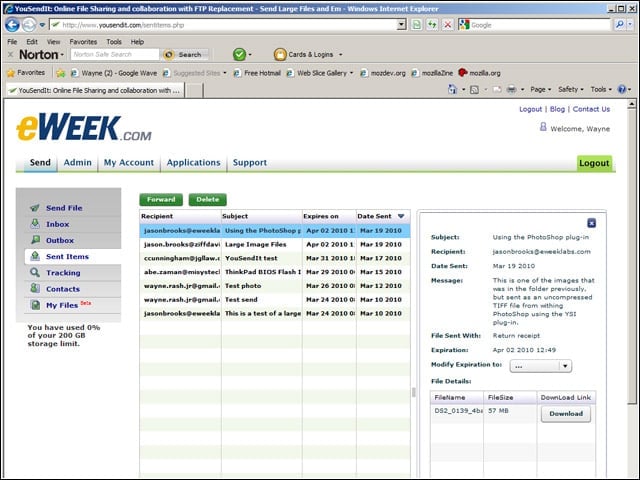Open the File menu
The width and height of the screenshot is (640, 480).
(x=12, y=42)
